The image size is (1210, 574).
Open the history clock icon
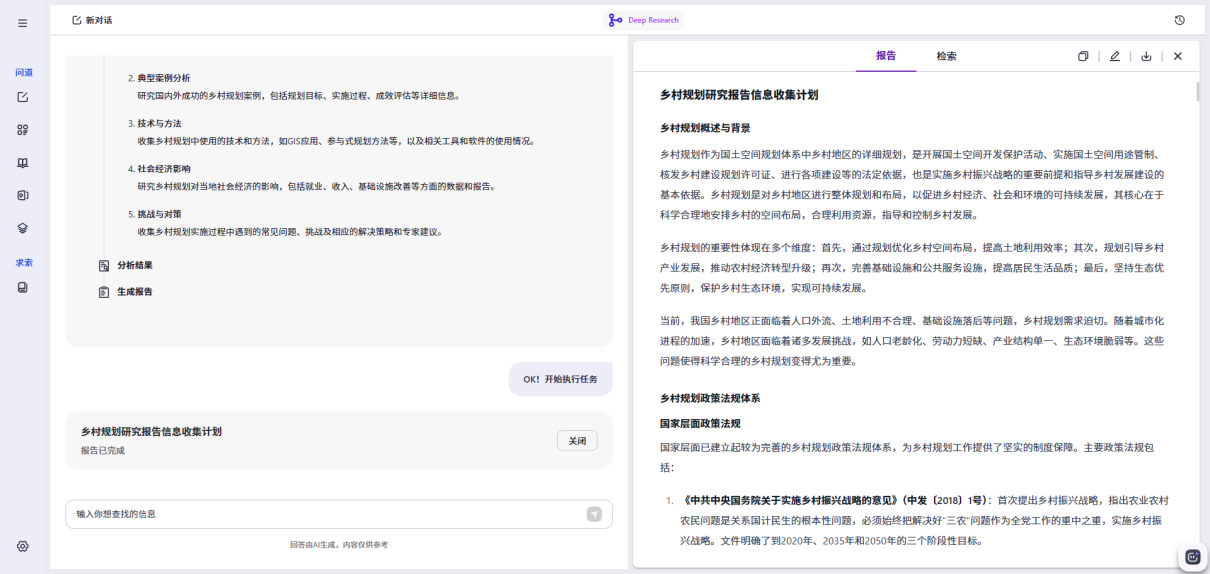point(1179,20)
